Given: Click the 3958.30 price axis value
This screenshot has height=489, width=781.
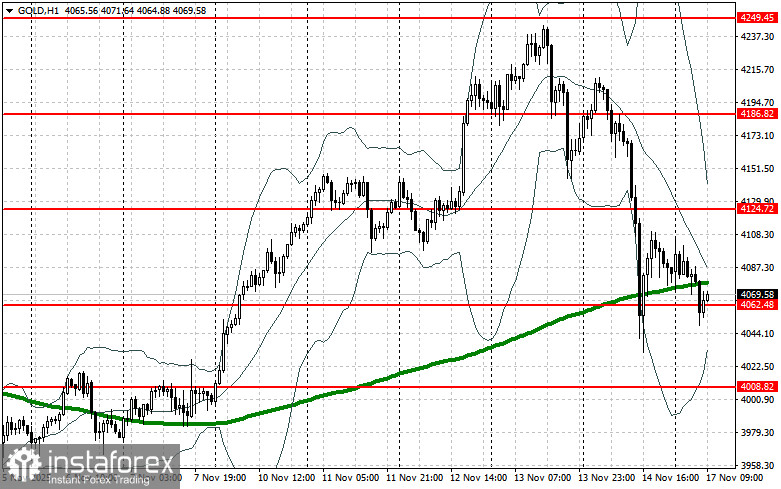Looking at the screenshot, I should [757, 465].
